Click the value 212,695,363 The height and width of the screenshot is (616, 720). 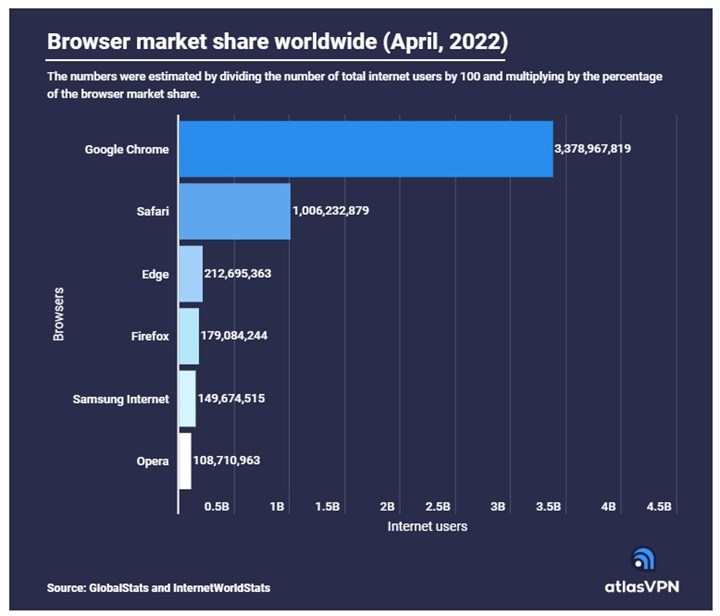click(238, 274)
